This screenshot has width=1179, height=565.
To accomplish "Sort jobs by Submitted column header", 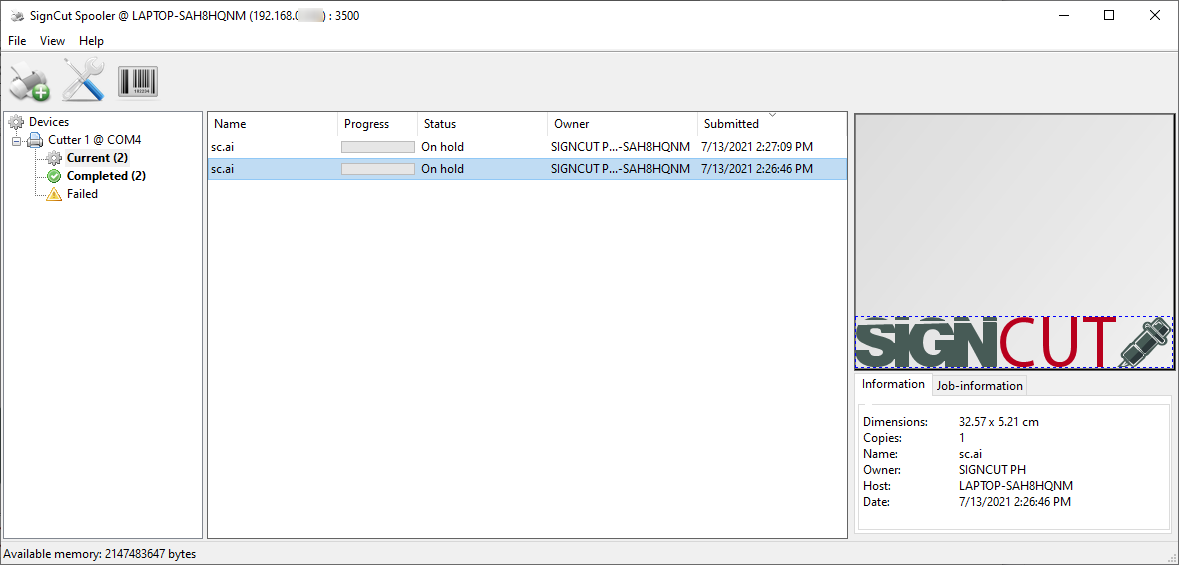I will 772,124.
